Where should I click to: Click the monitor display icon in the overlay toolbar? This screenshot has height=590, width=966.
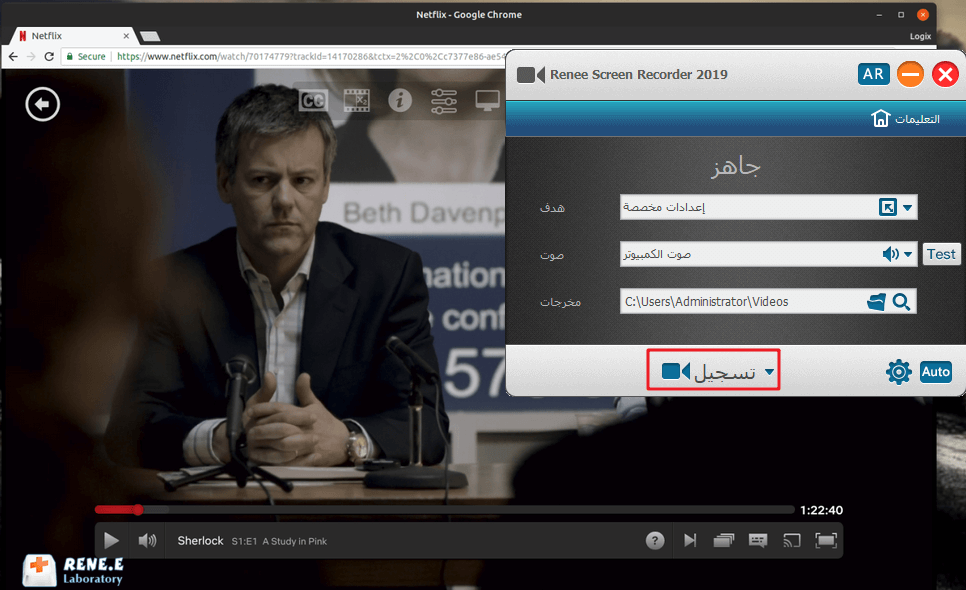pyautogui.click(x=487, y=100)
